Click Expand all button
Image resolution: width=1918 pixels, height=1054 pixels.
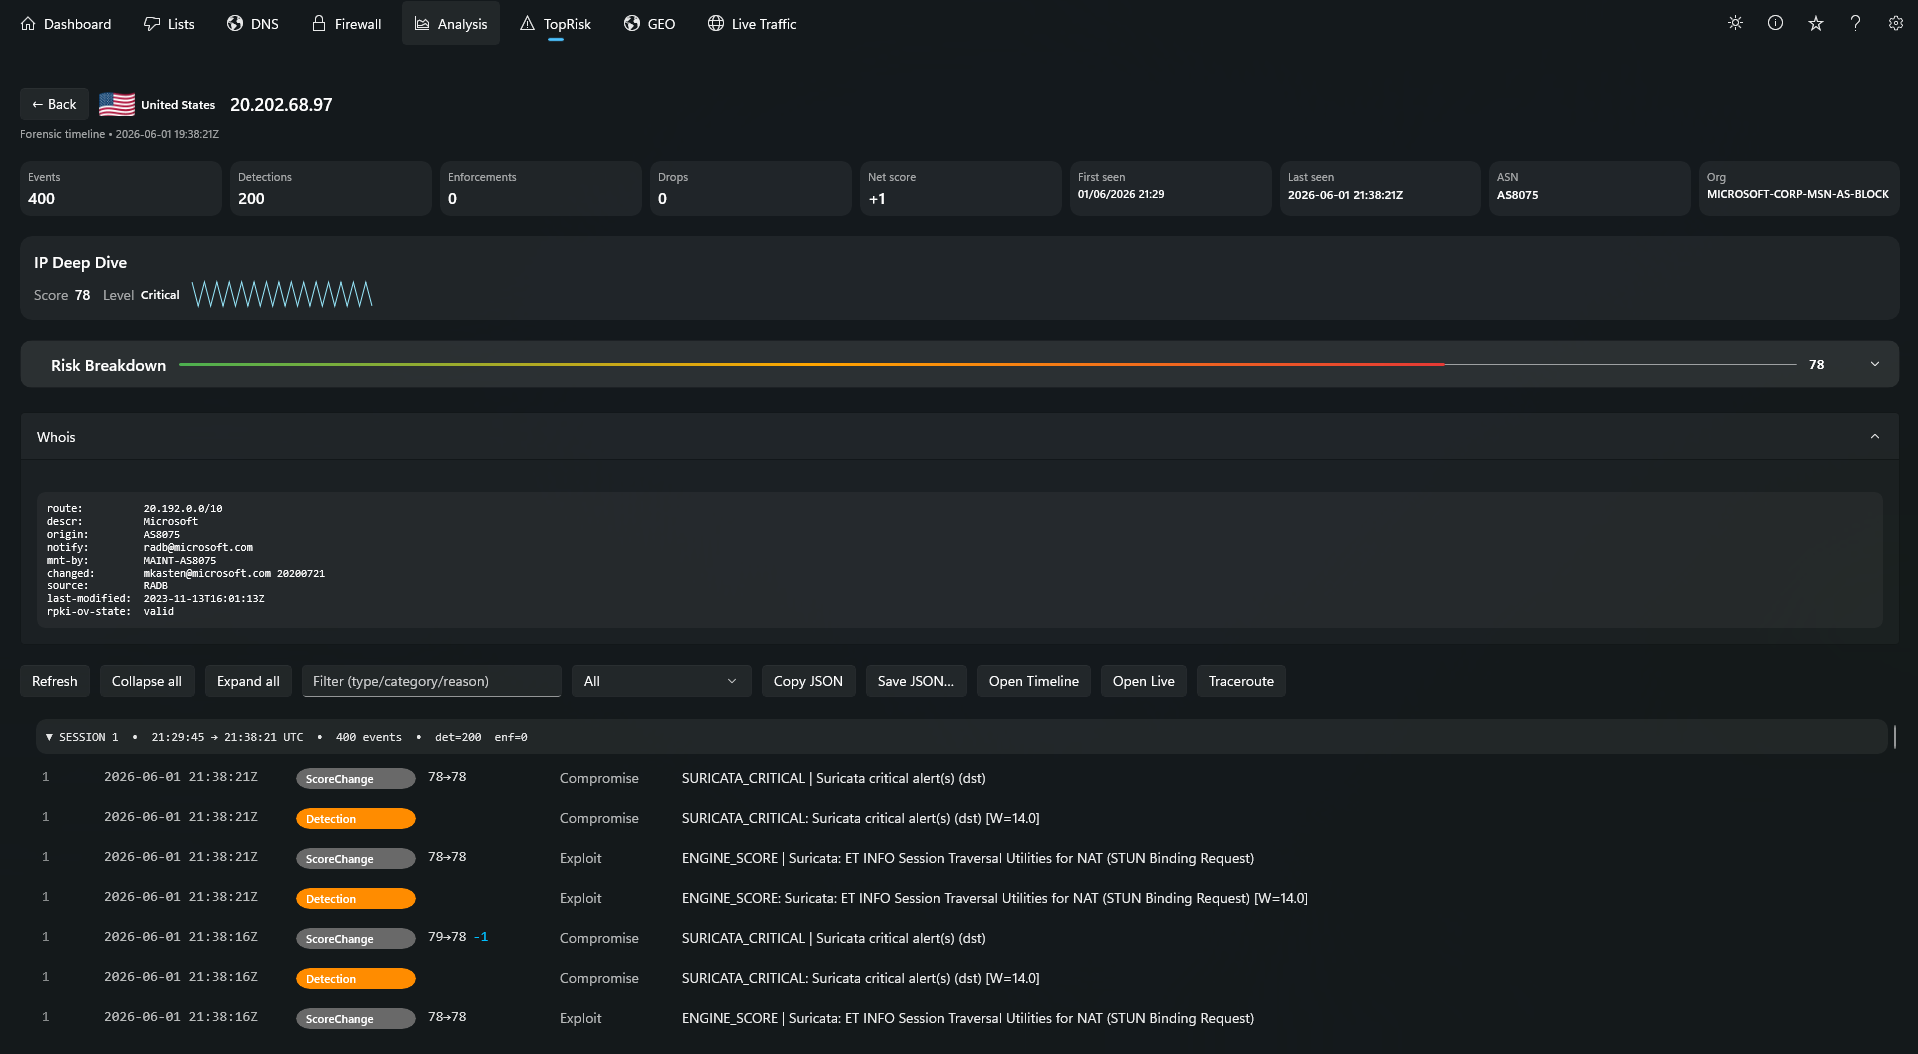[248, 681]
